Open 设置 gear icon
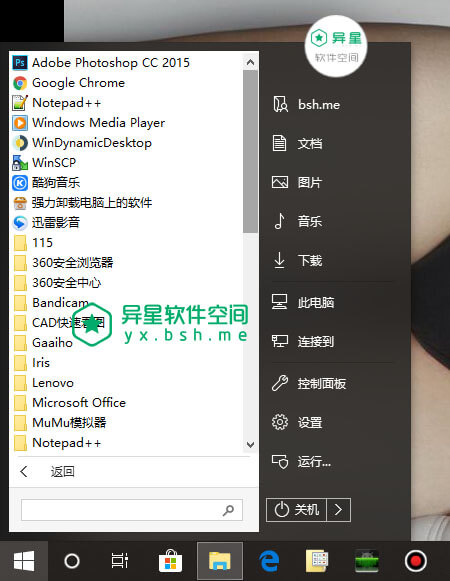Screen dimensions: 450x581 tap(280, 422)
